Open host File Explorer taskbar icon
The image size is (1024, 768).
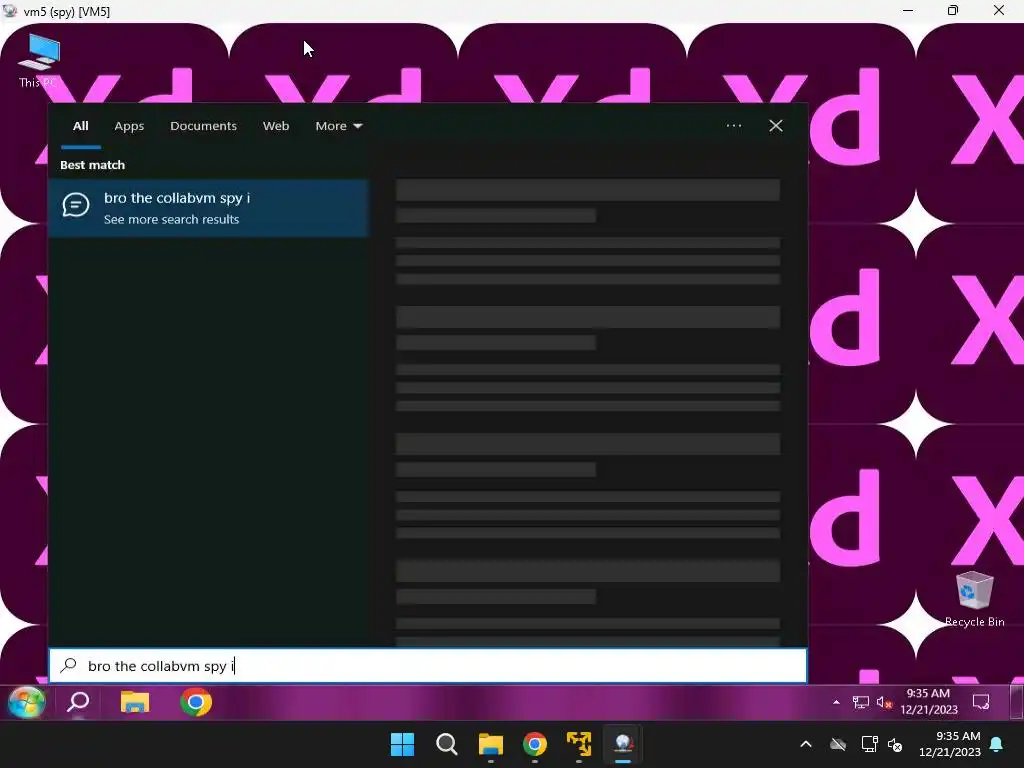point(490,744)
